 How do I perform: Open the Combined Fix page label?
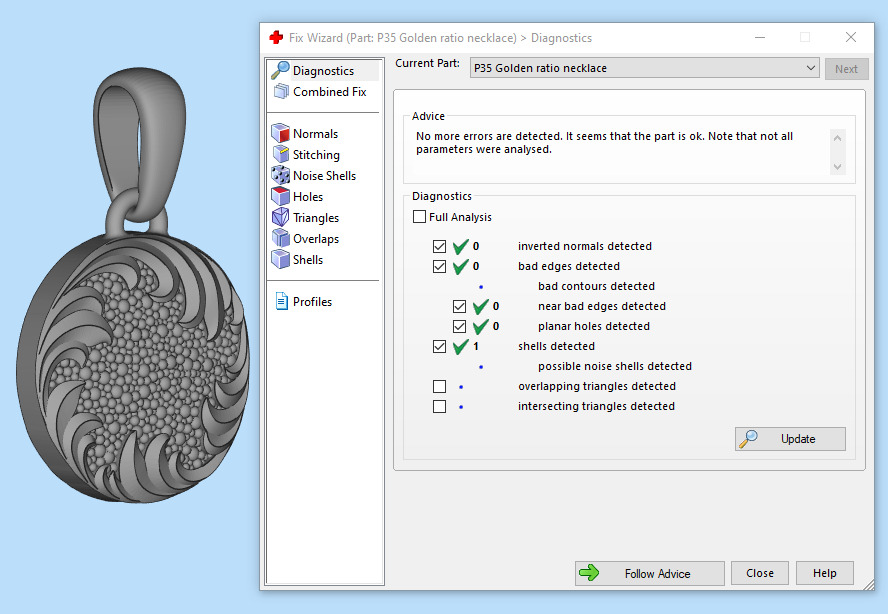pyautogui.click(x=330, y=92)
